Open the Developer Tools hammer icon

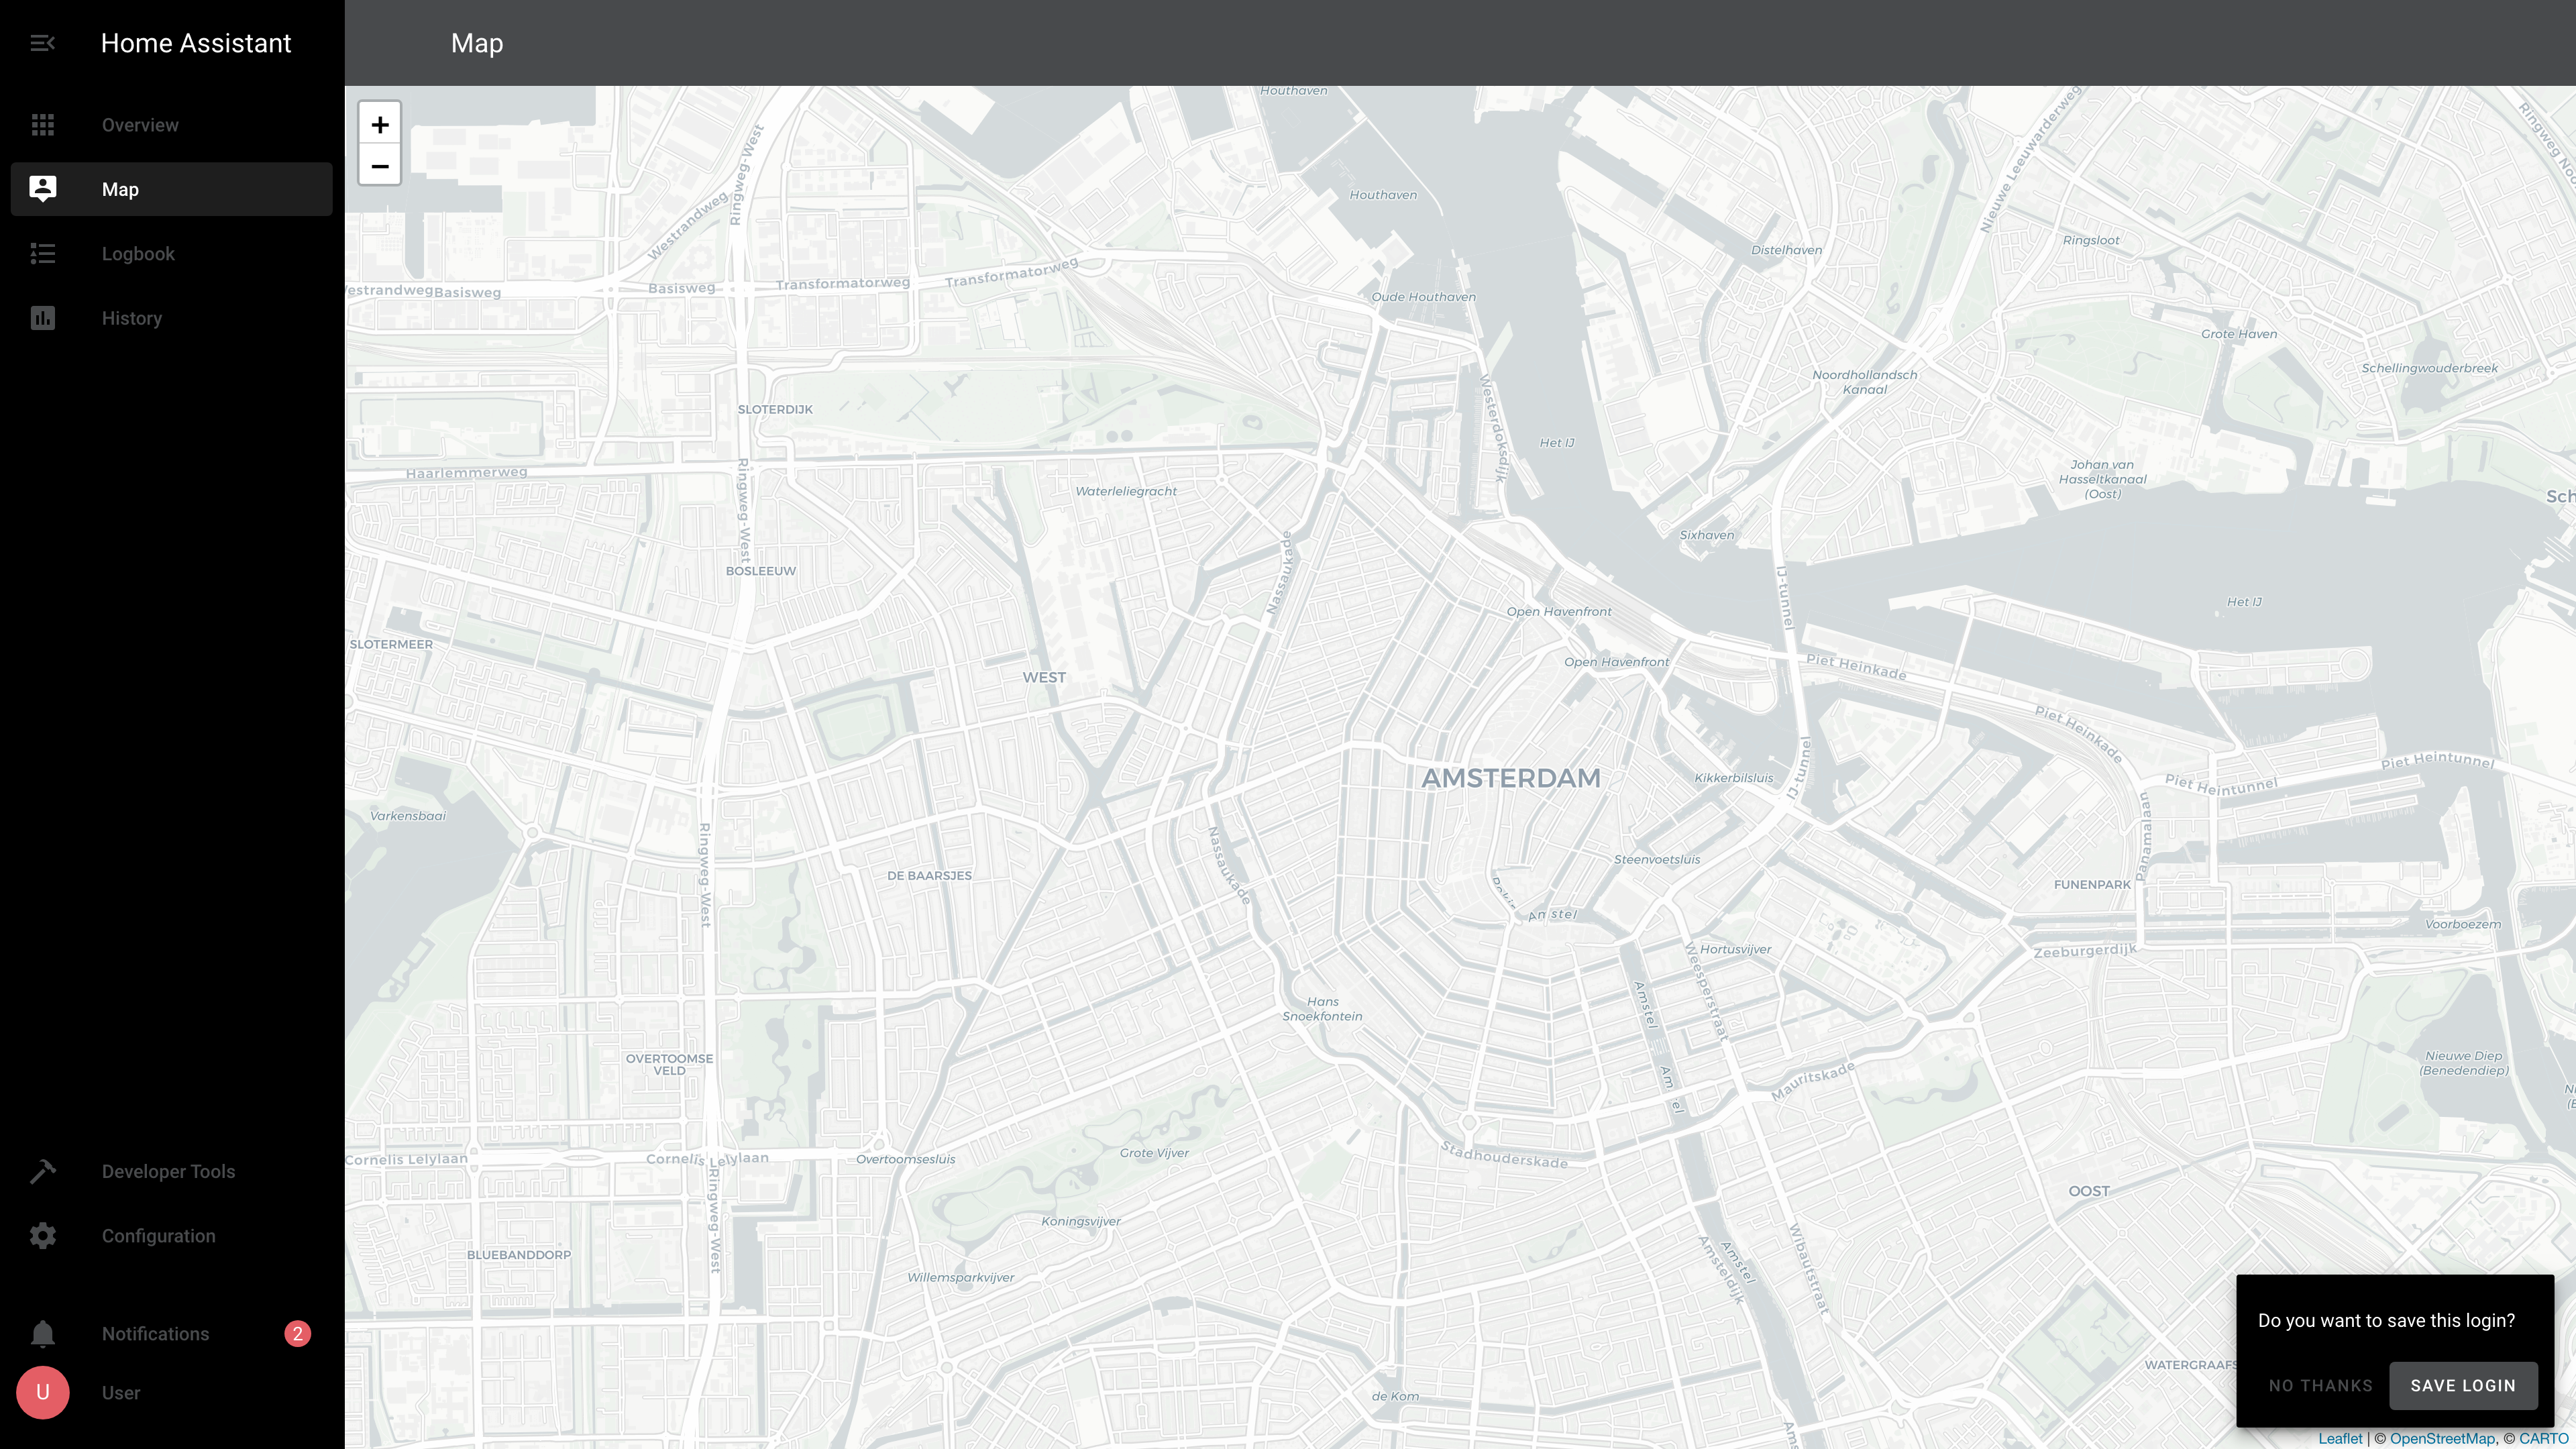42,1171
